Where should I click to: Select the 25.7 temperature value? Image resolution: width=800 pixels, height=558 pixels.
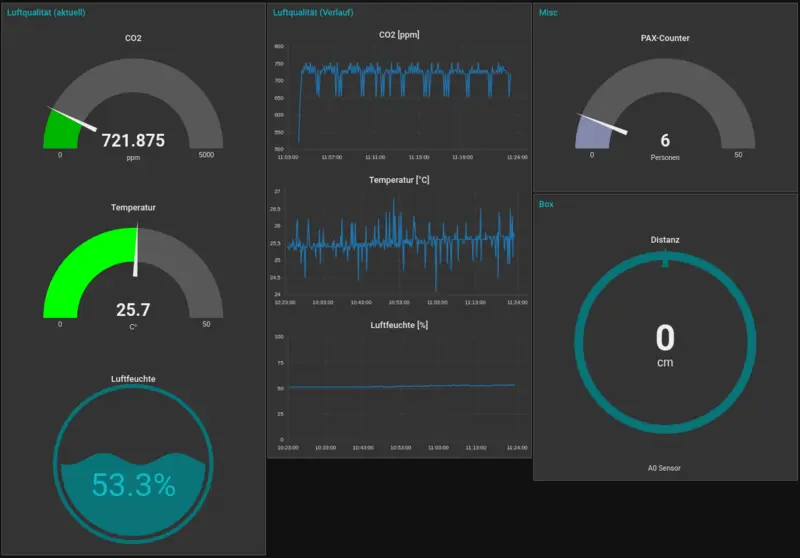point(133,310)
